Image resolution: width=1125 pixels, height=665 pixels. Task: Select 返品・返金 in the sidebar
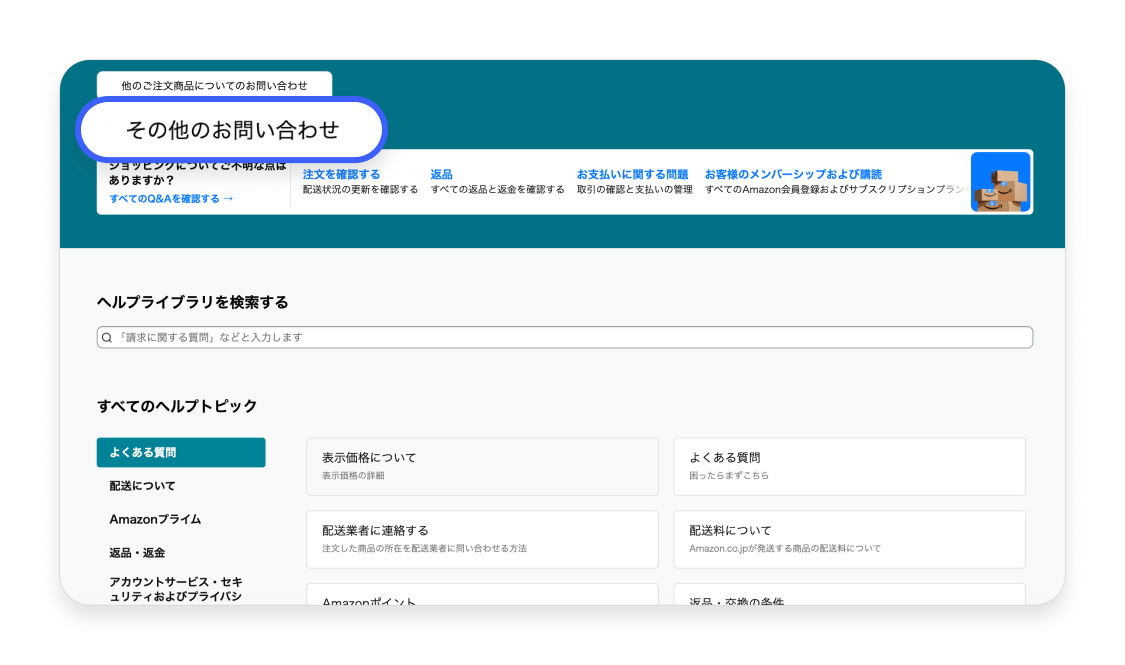point(137,552)
